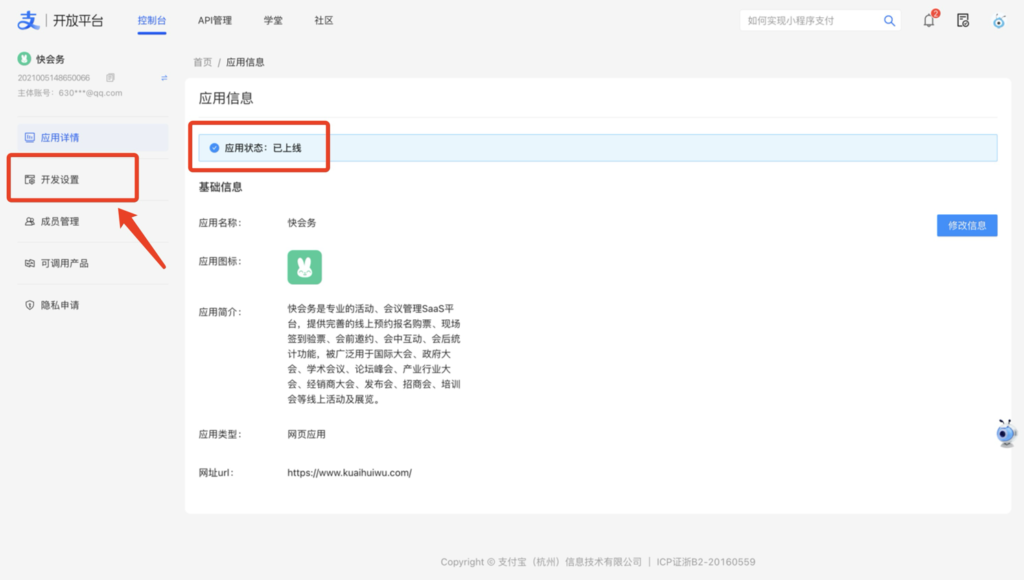Open 学堂 menu

pos(273,20)
